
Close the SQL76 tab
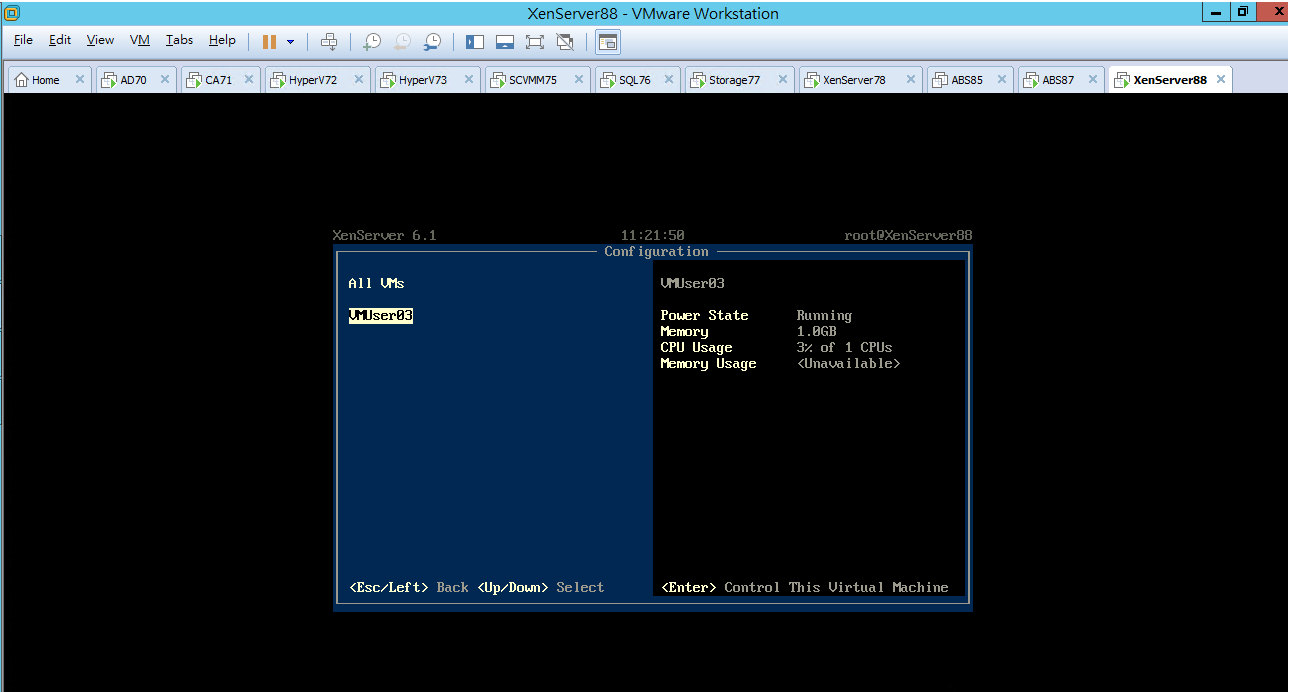[670, 80]
